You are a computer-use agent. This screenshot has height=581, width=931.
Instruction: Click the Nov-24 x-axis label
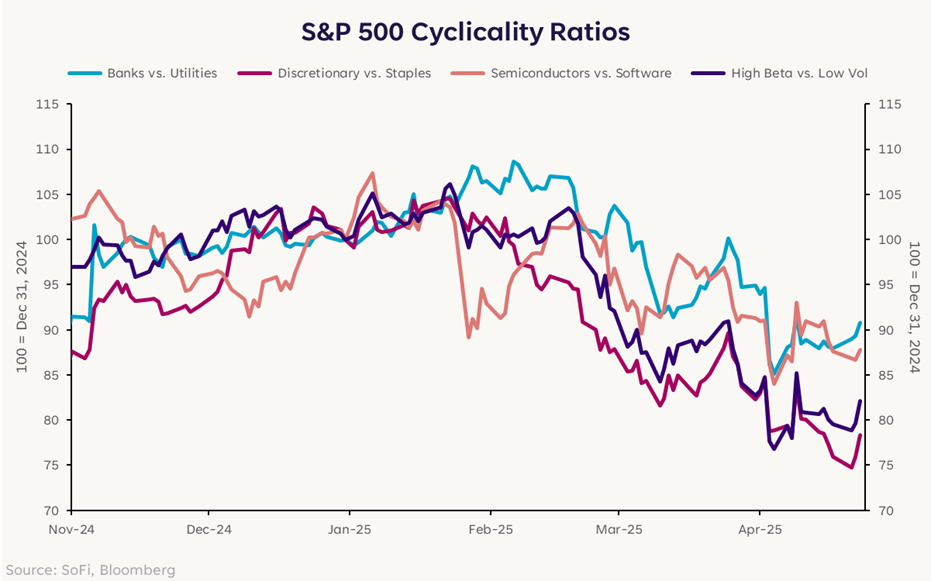pos(72,527)
